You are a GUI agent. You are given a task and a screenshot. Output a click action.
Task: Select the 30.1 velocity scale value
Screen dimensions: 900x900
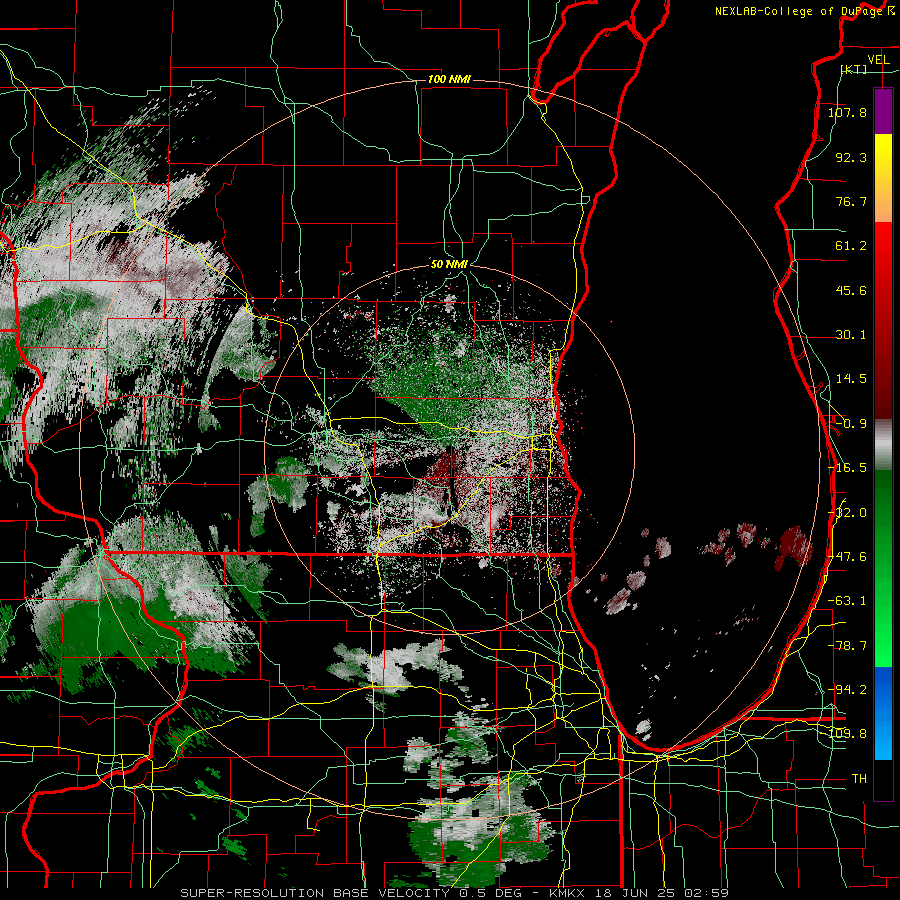[851, 335]
